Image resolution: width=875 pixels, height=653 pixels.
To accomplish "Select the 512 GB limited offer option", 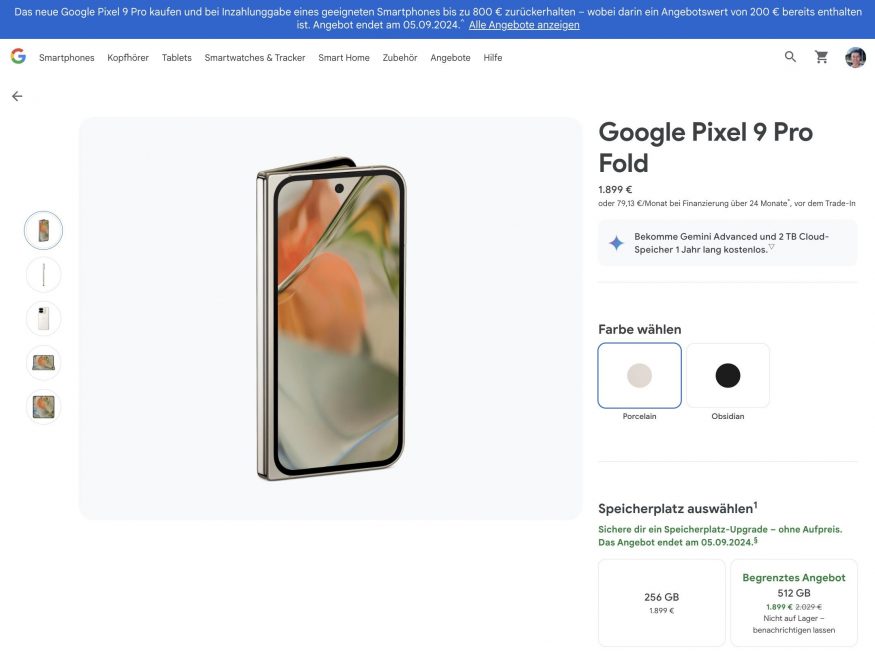I will (x=793, y=603).
